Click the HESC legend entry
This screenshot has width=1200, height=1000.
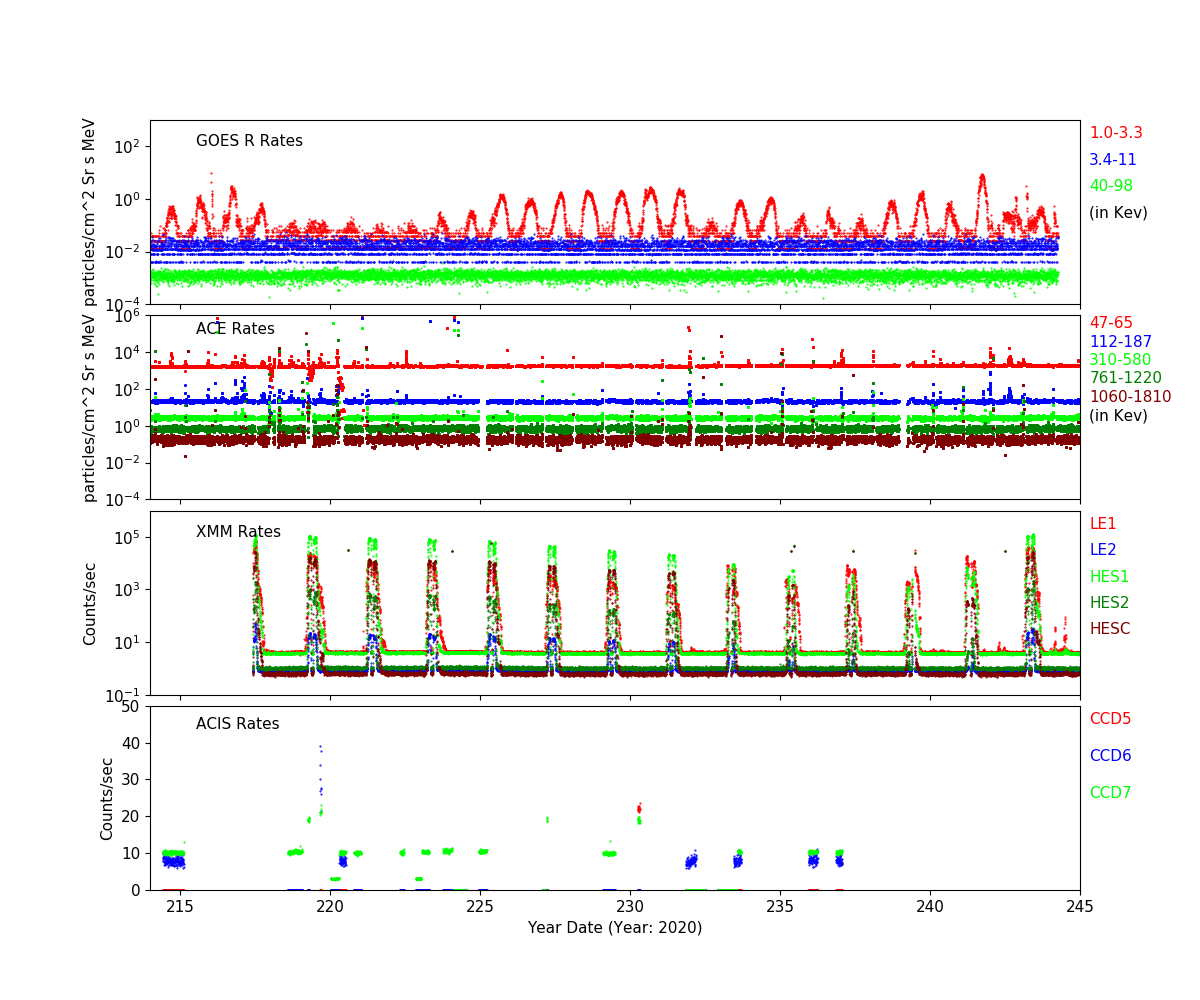point(1110,629)
